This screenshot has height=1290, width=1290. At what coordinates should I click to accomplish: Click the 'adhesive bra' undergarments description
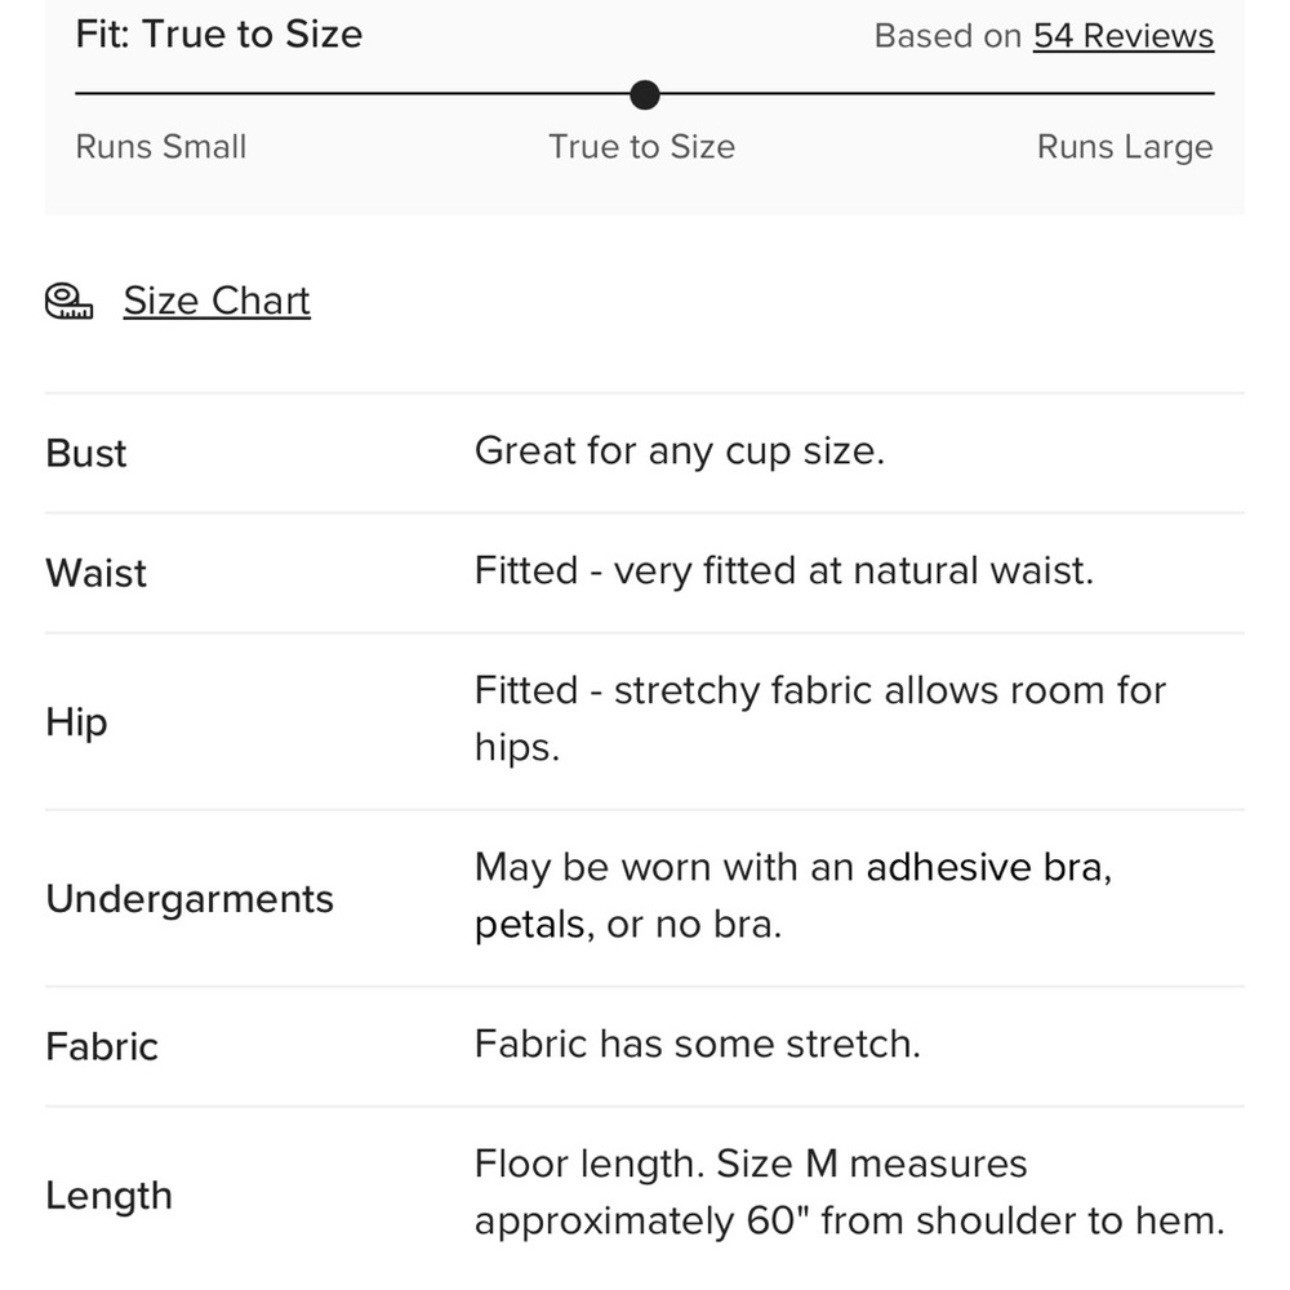(x=794, y=896)
